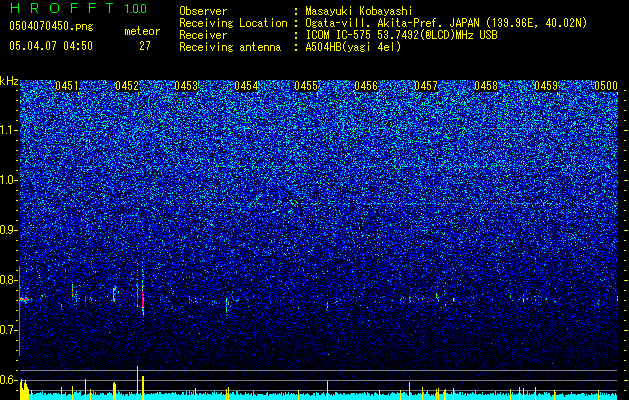Click the 1.1 frequency axis label
The height and width of the screenshot is (400, 629).
point(9,130)
